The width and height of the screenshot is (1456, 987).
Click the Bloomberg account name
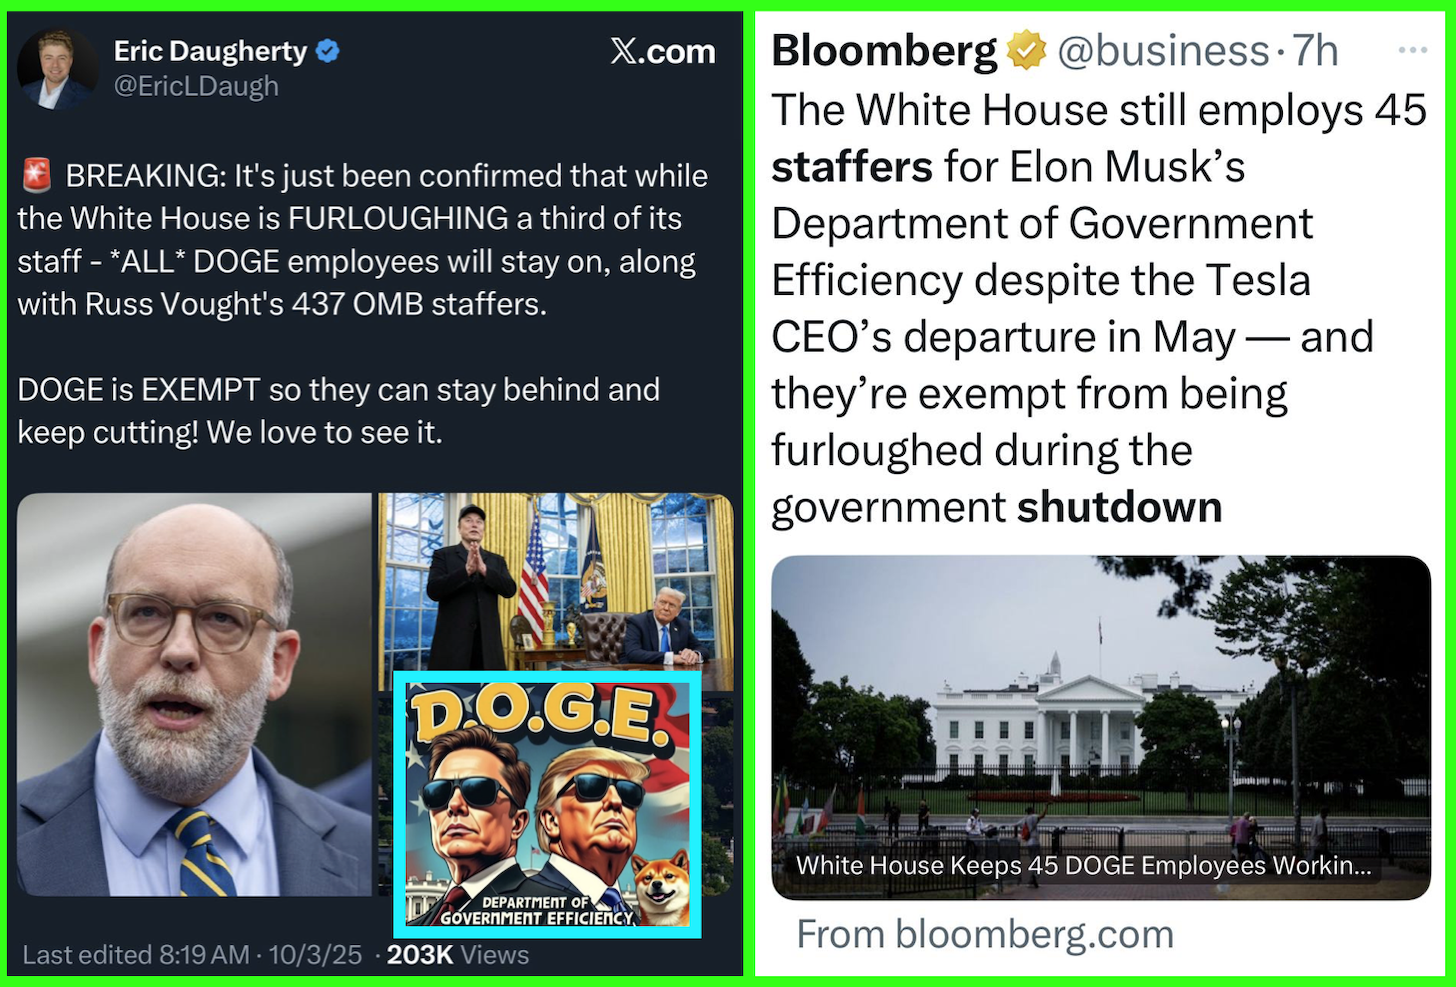click(884, 51)
